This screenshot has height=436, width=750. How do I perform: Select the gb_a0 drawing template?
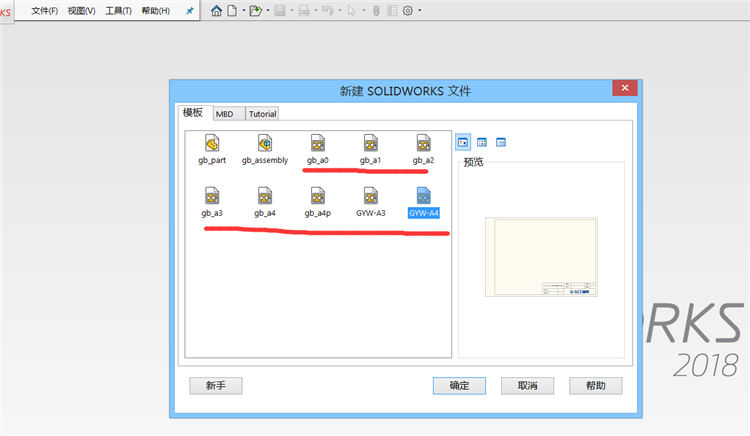318,150
